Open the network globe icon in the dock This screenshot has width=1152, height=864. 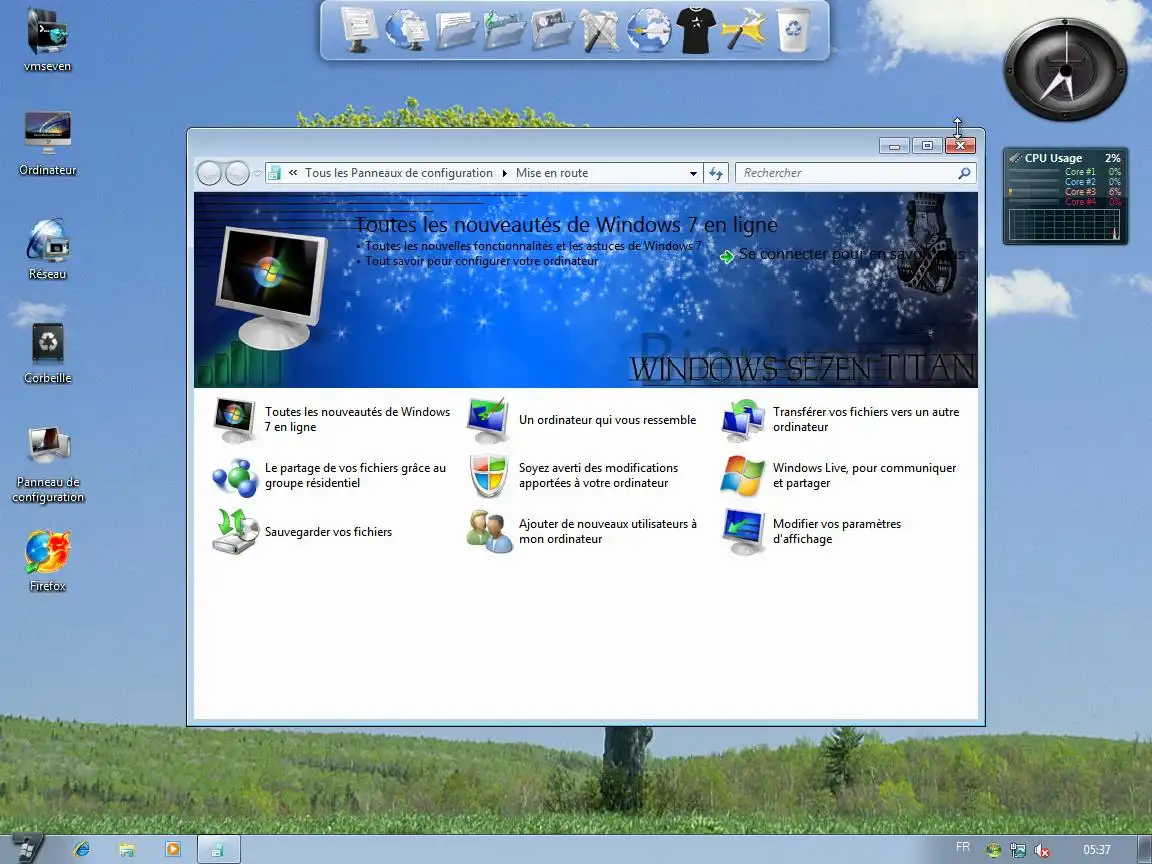(x=406, y=30)
